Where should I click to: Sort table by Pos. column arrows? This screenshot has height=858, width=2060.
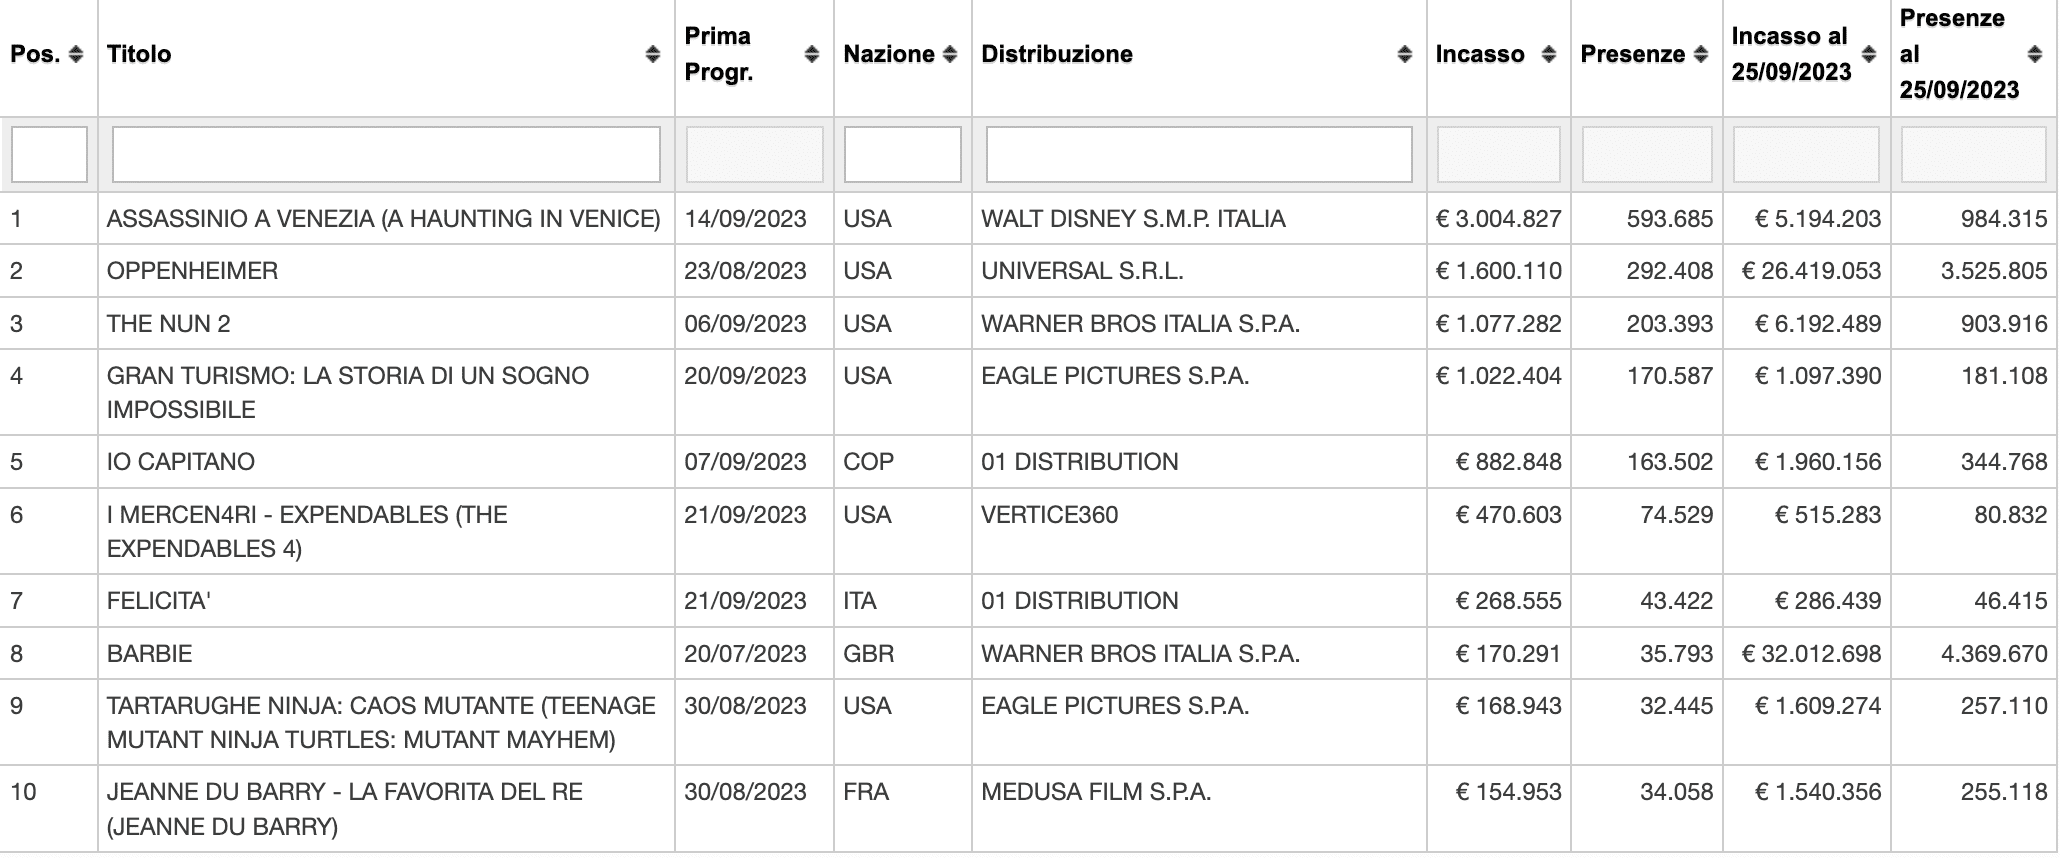tap(76, 54)
